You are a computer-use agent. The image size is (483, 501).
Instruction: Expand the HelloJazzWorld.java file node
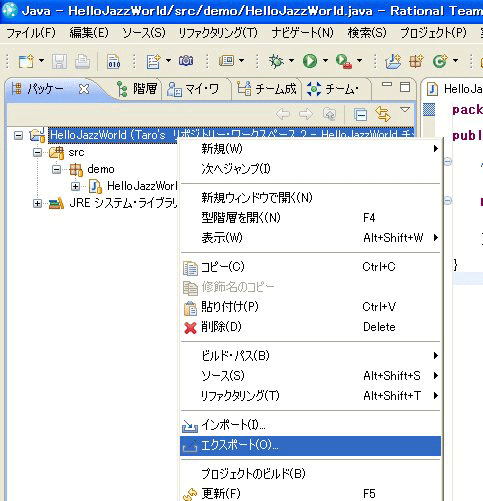coord(76,186)
